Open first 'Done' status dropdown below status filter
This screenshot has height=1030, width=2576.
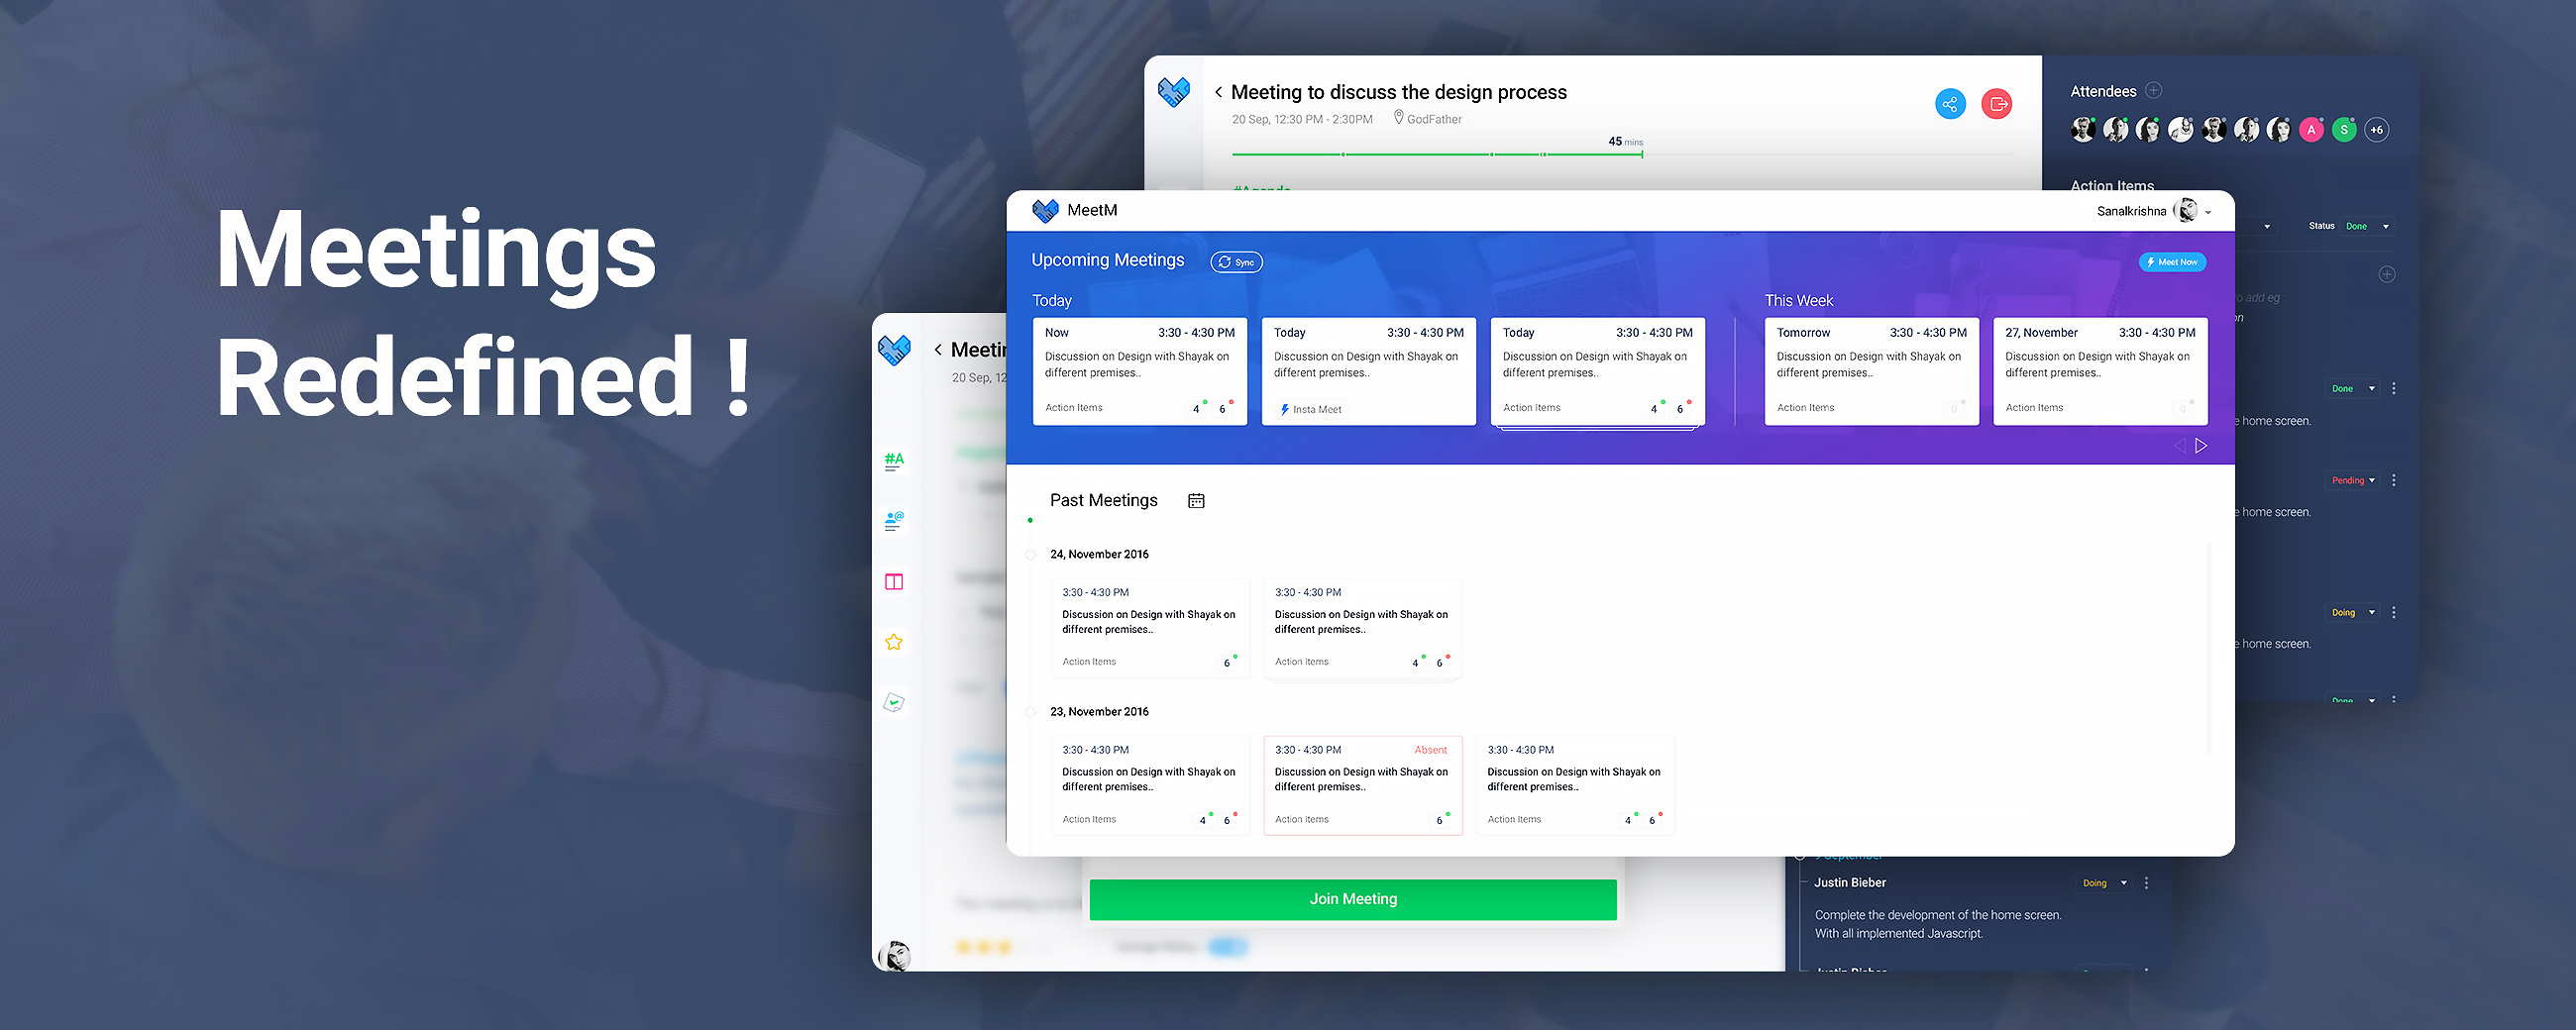click(2352, 389)
